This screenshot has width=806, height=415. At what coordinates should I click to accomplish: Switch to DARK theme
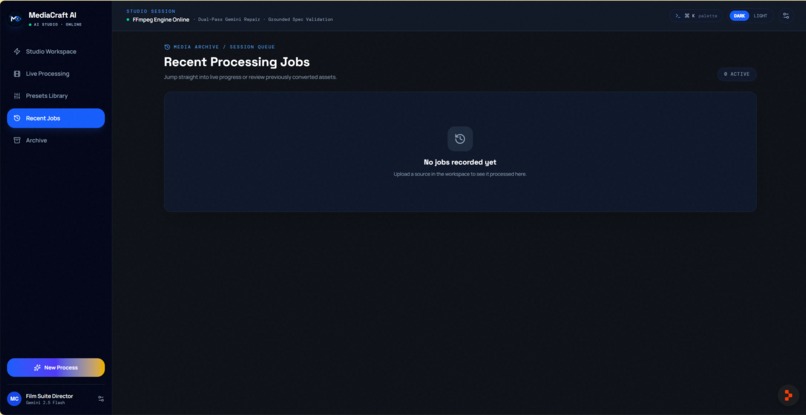(x=739, y=16)
